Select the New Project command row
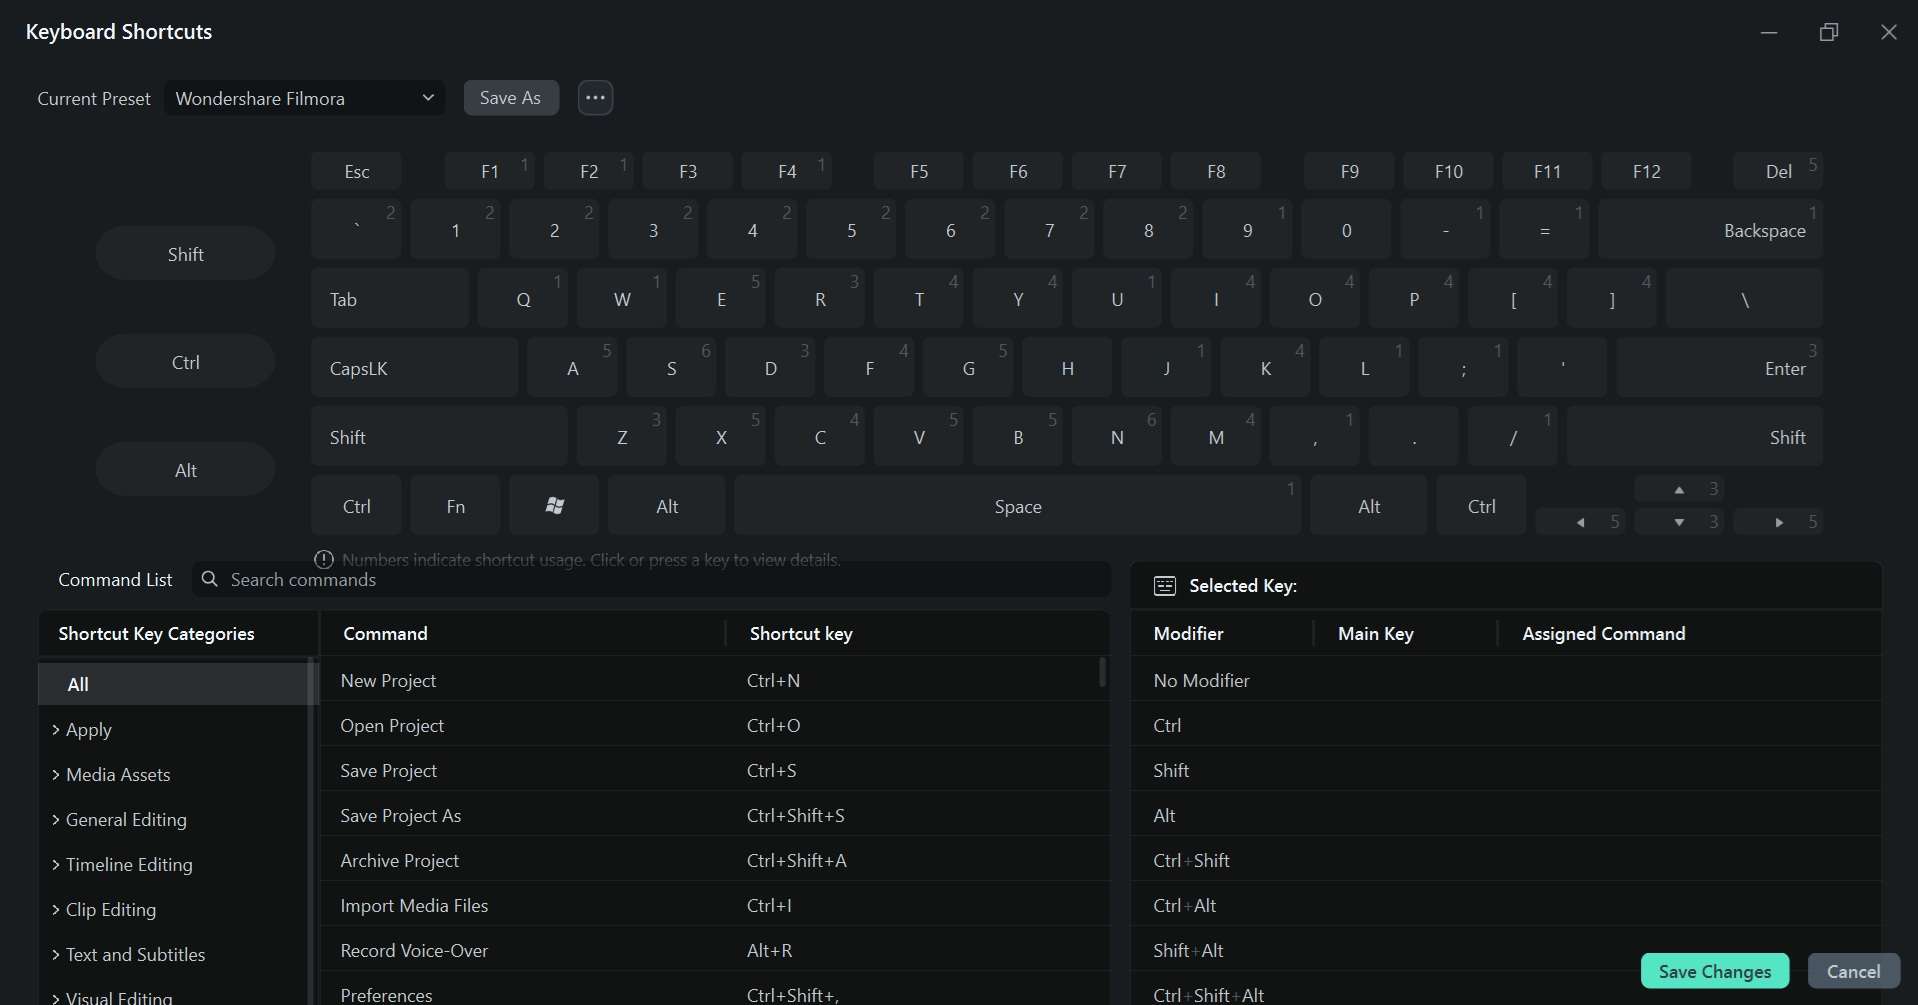This screenshot has width=1918, height=1005. click(714, 680)
